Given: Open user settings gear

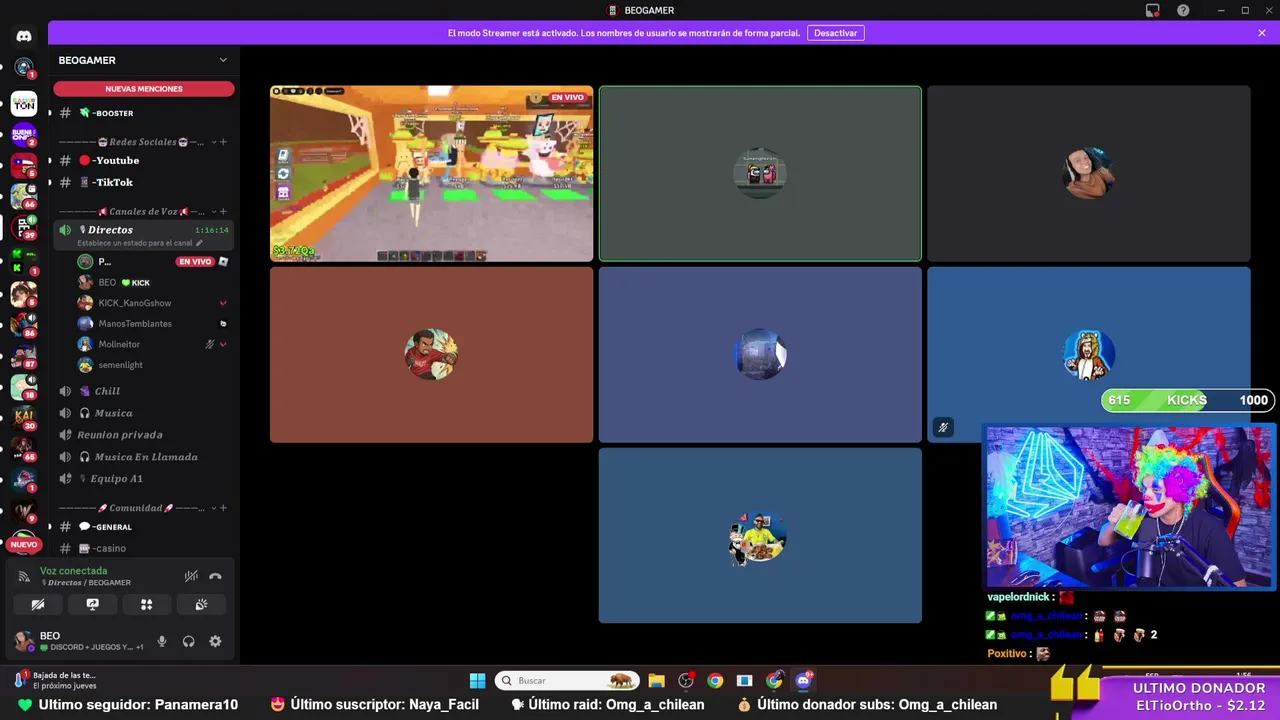Looking at the screenshot, I should tap(215, 641).
